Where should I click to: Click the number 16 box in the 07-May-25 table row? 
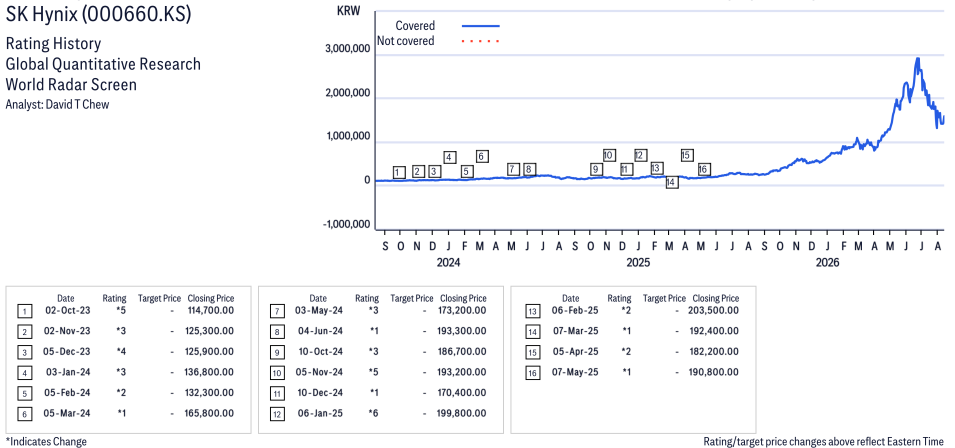pyautogui.click(x=532, y=373)
